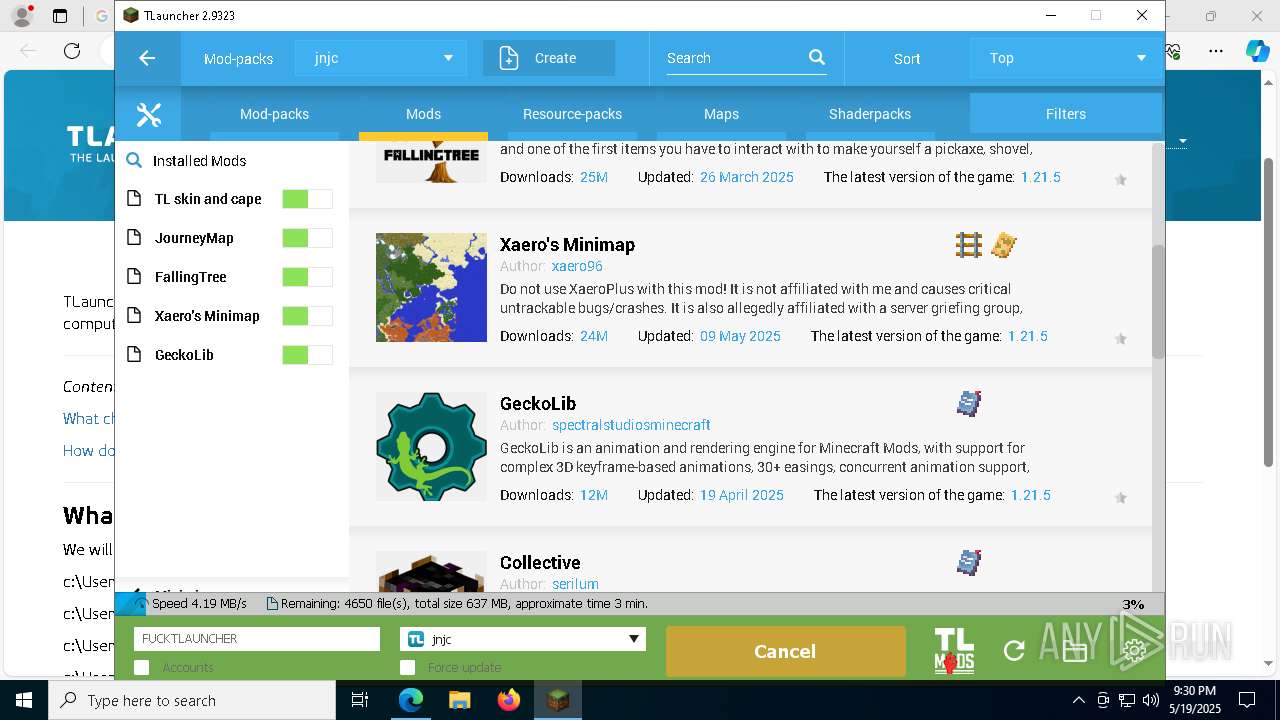Viewport: 1280px width, 720px height.
Task: Click the TL skin and cape file icon
Action: pos(134,199)
